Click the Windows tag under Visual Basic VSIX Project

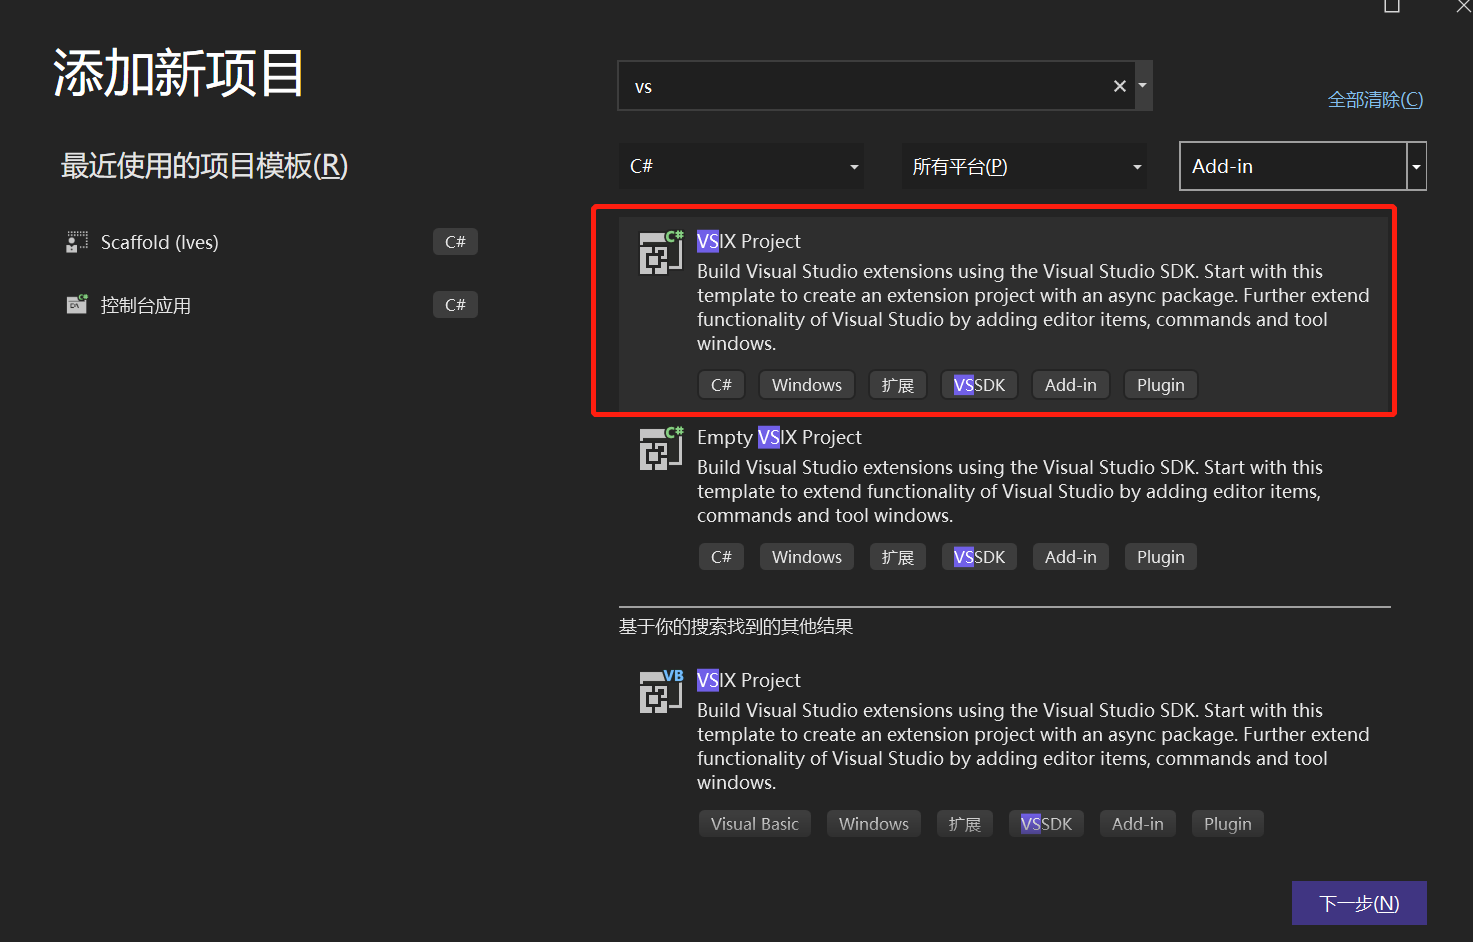[x=874, y=824]
